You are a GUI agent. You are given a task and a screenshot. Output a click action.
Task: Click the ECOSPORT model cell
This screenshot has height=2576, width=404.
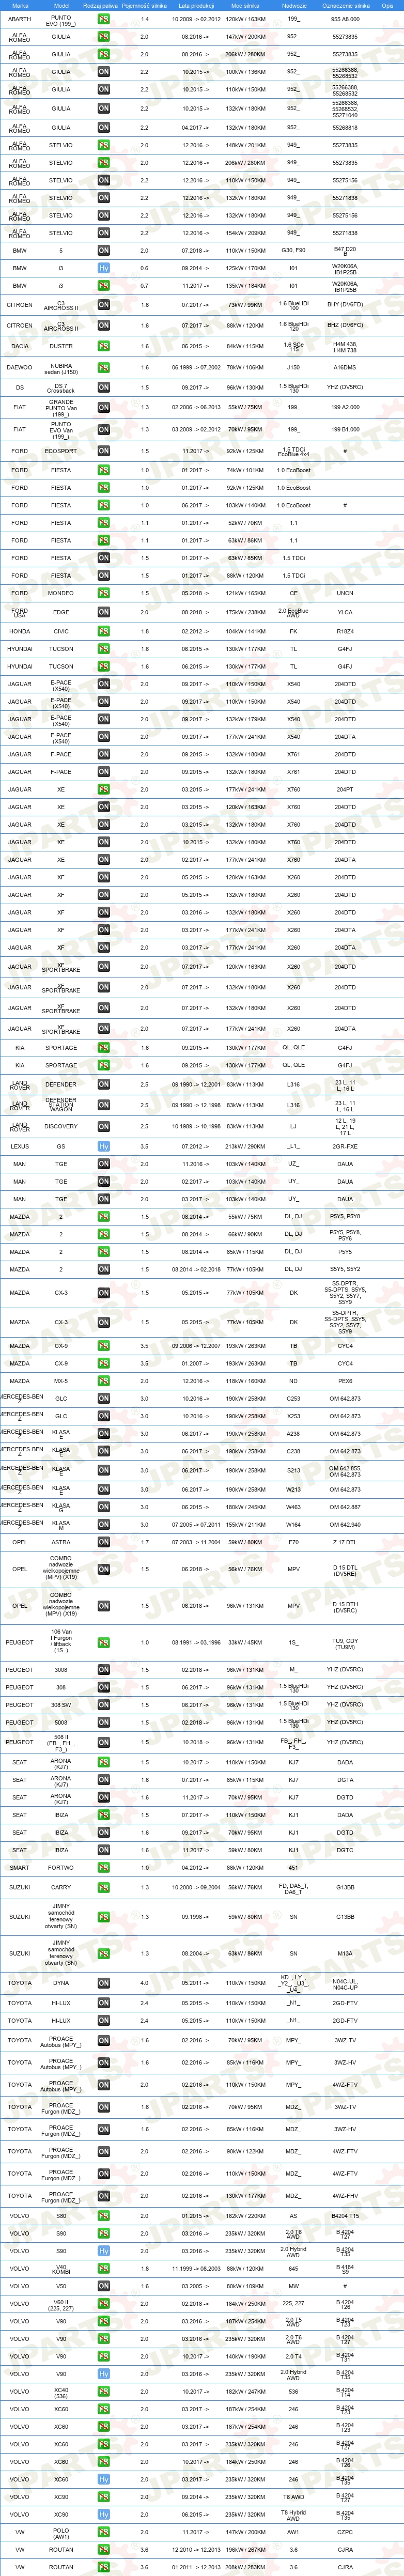61,451
